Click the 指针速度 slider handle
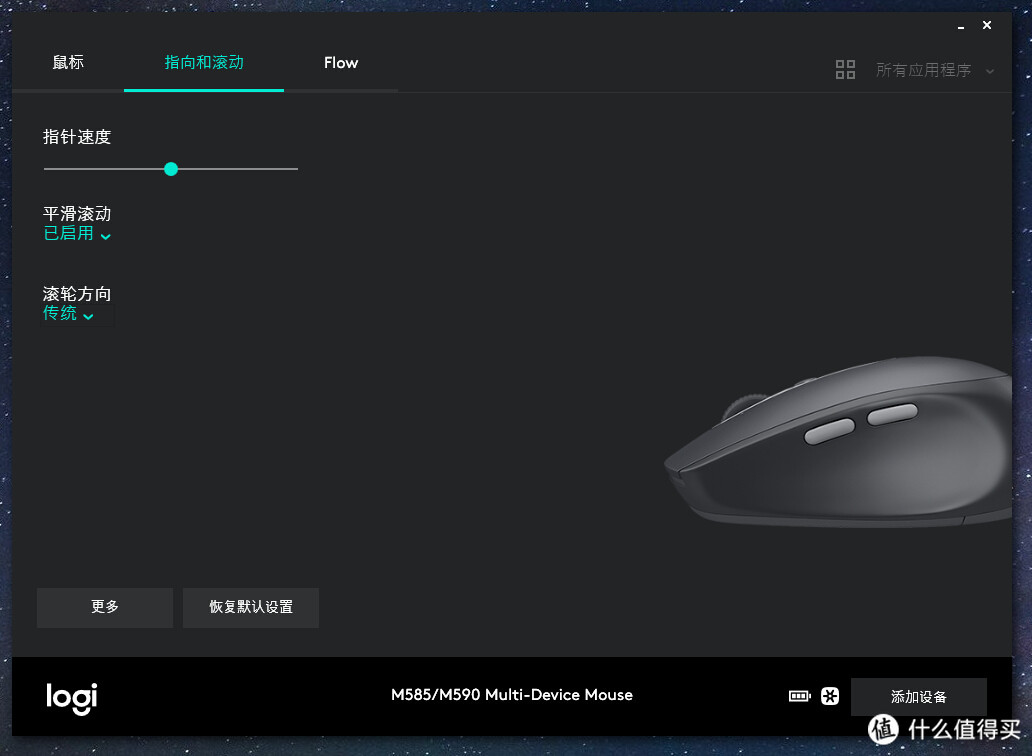This screenshot has height=756, width=1032. pyautogui.click(x=171, y=169)
